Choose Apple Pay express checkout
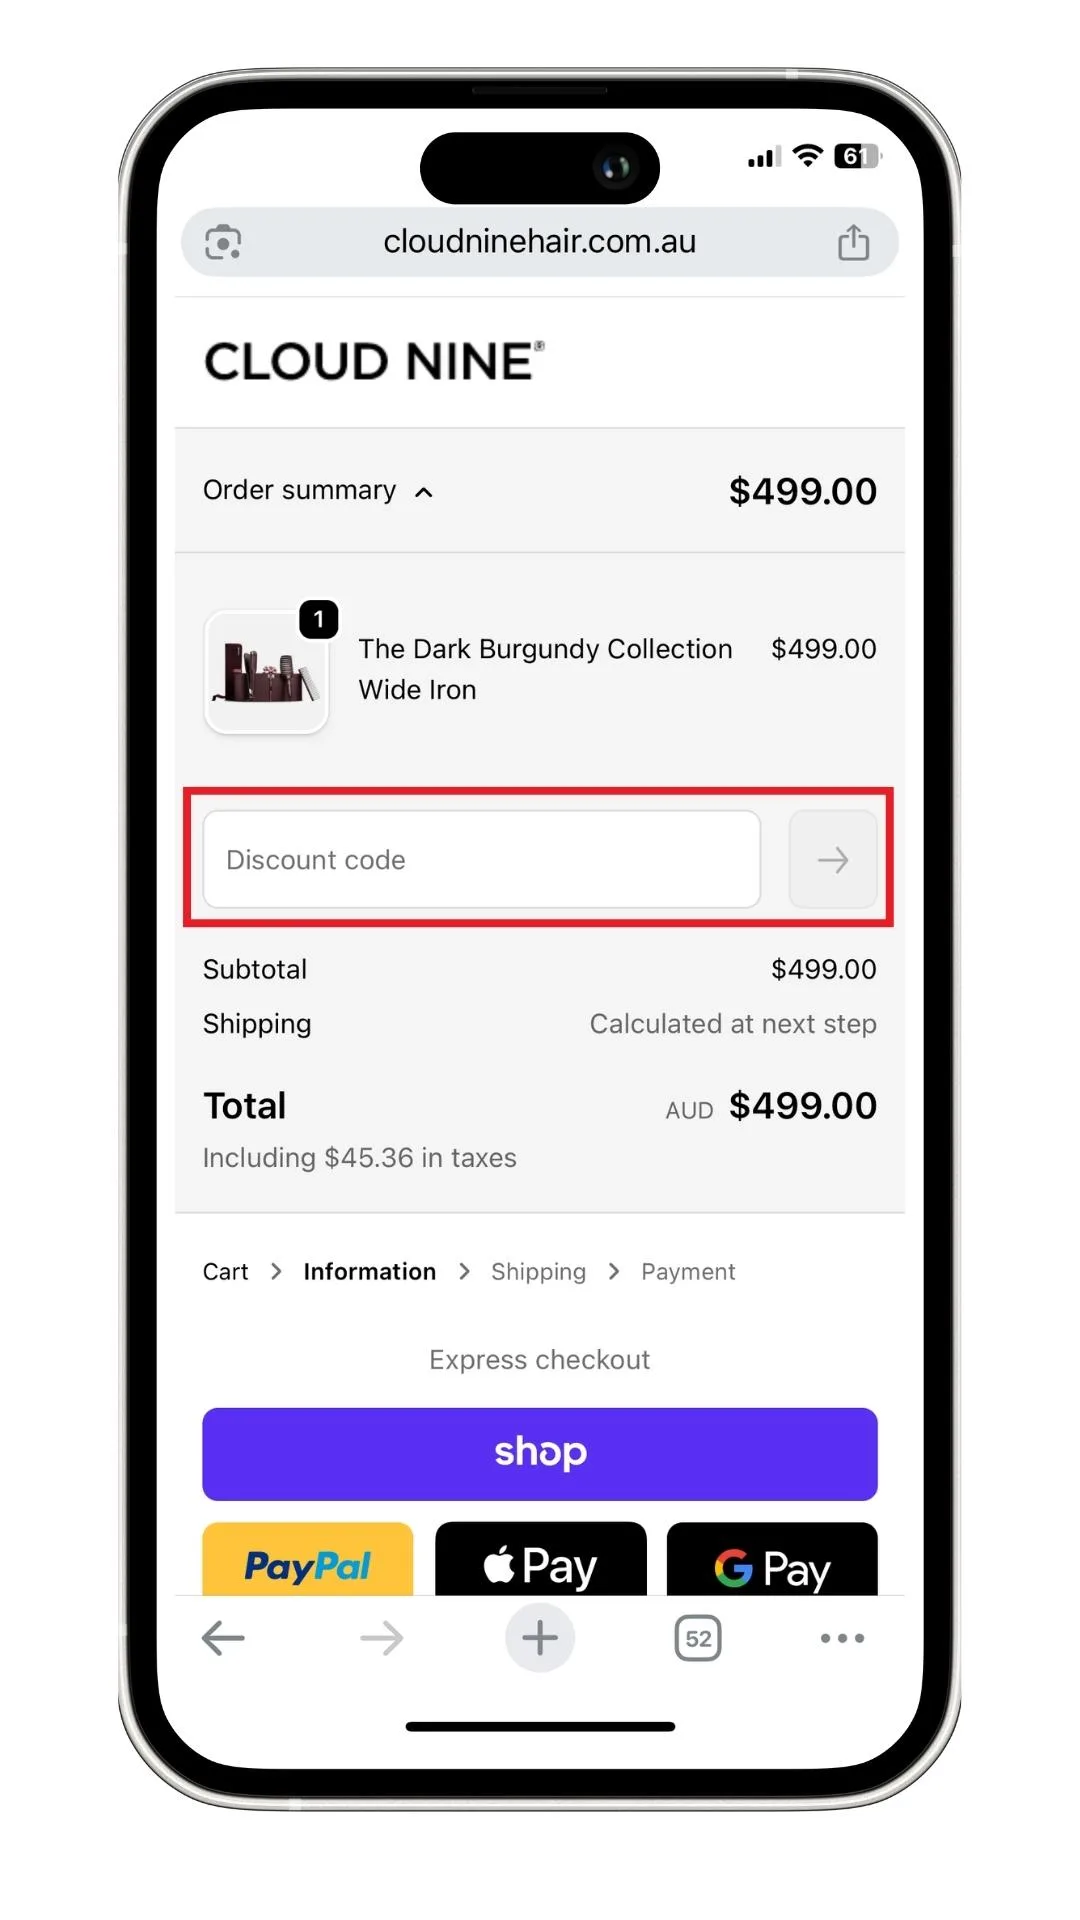 point(541,1560)
